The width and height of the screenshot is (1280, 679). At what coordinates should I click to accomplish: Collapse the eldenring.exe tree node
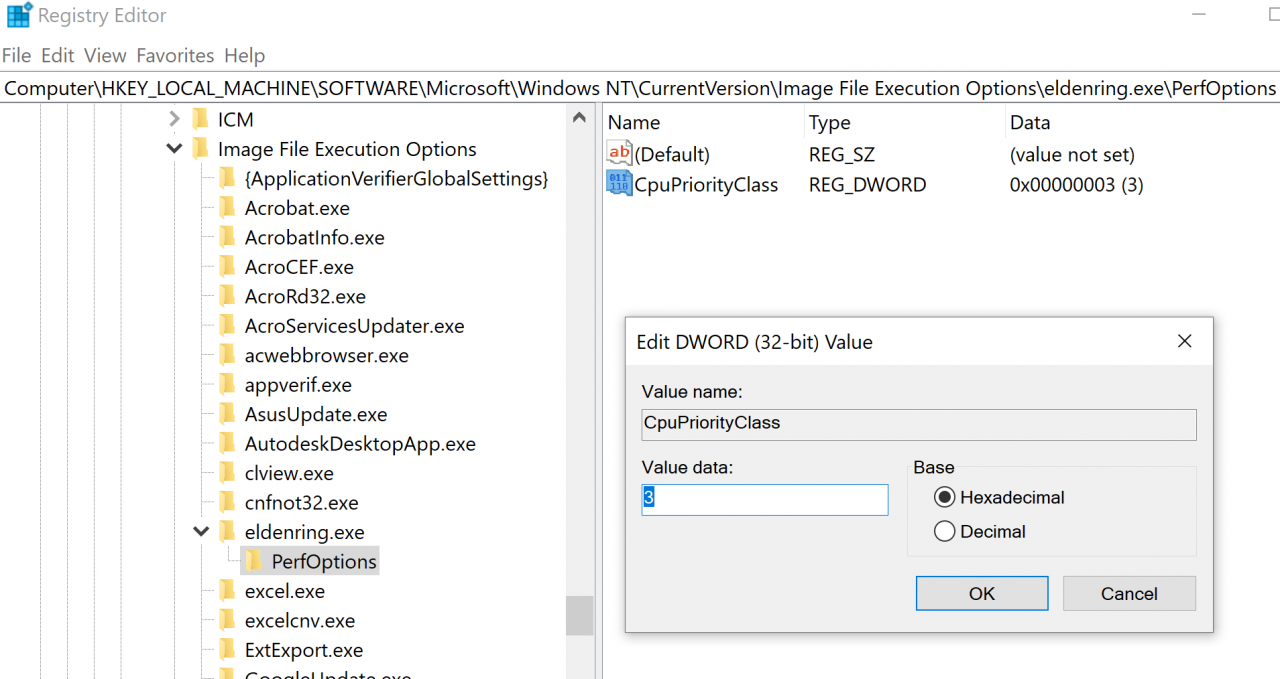tap(201, 532)
